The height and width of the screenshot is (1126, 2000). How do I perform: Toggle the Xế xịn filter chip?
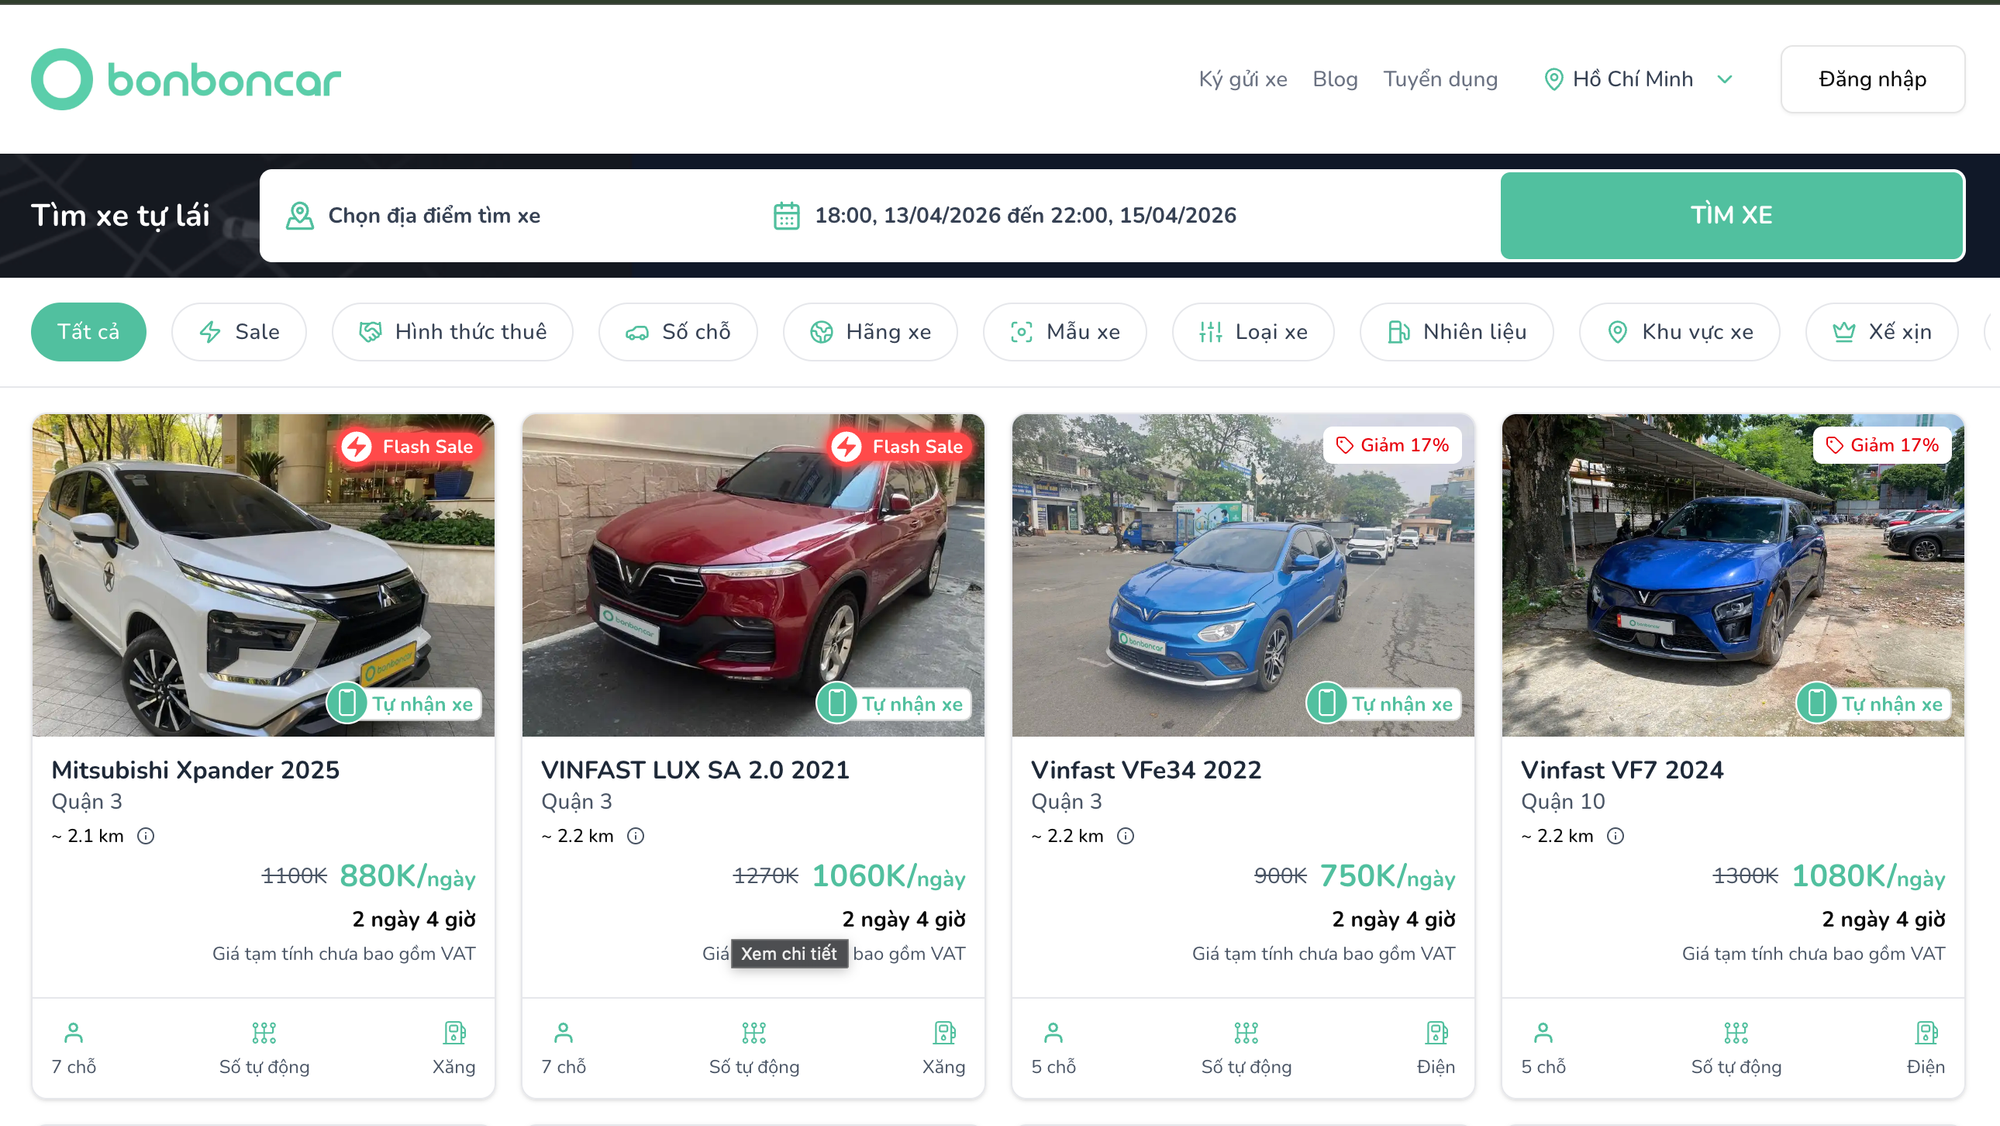(1881, 332)
